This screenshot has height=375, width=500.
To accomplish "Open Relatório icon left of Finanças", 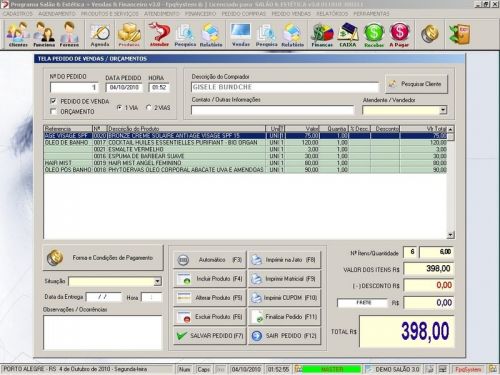I will click(x=292, y=34).
